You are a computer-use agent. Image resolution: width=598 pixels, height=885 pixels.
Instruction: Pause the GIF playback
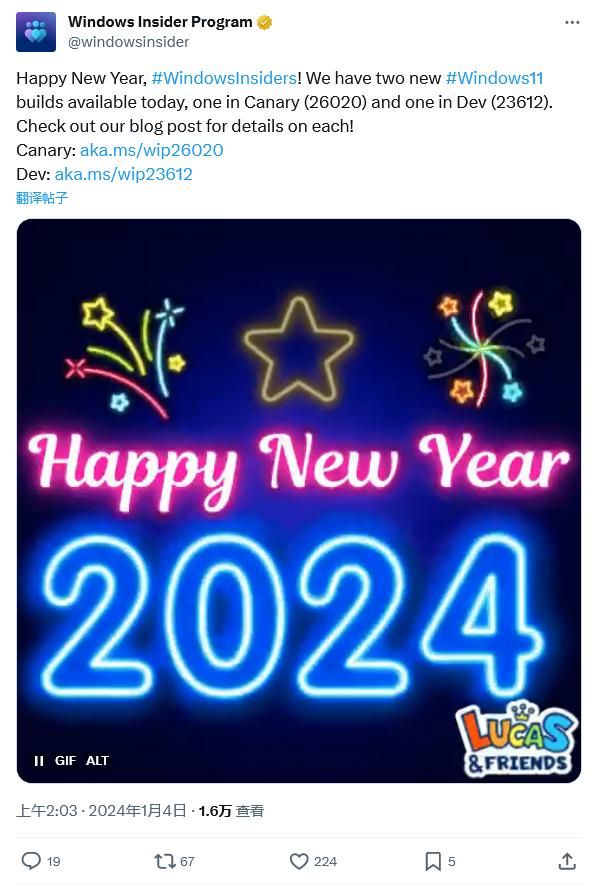(39, 761)
